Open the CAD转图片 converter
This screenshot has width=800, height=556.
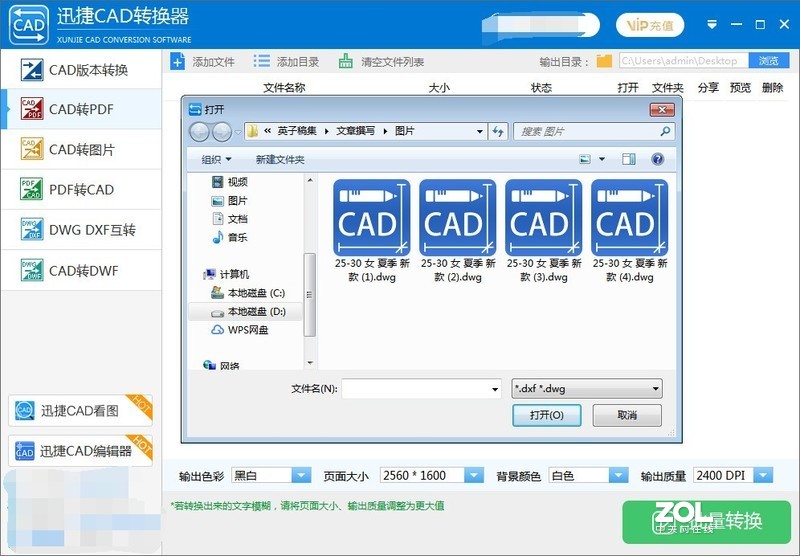coord(82,149)
